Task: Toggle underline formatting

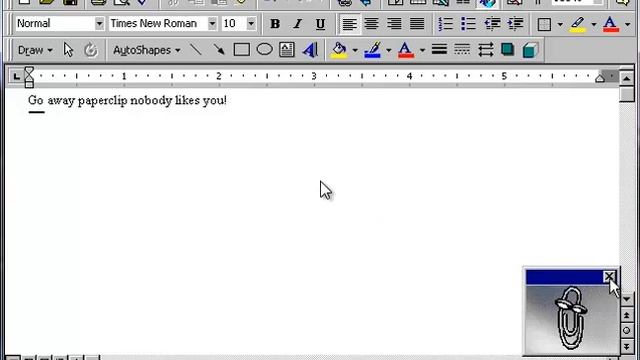Action: tap(320, 24)
